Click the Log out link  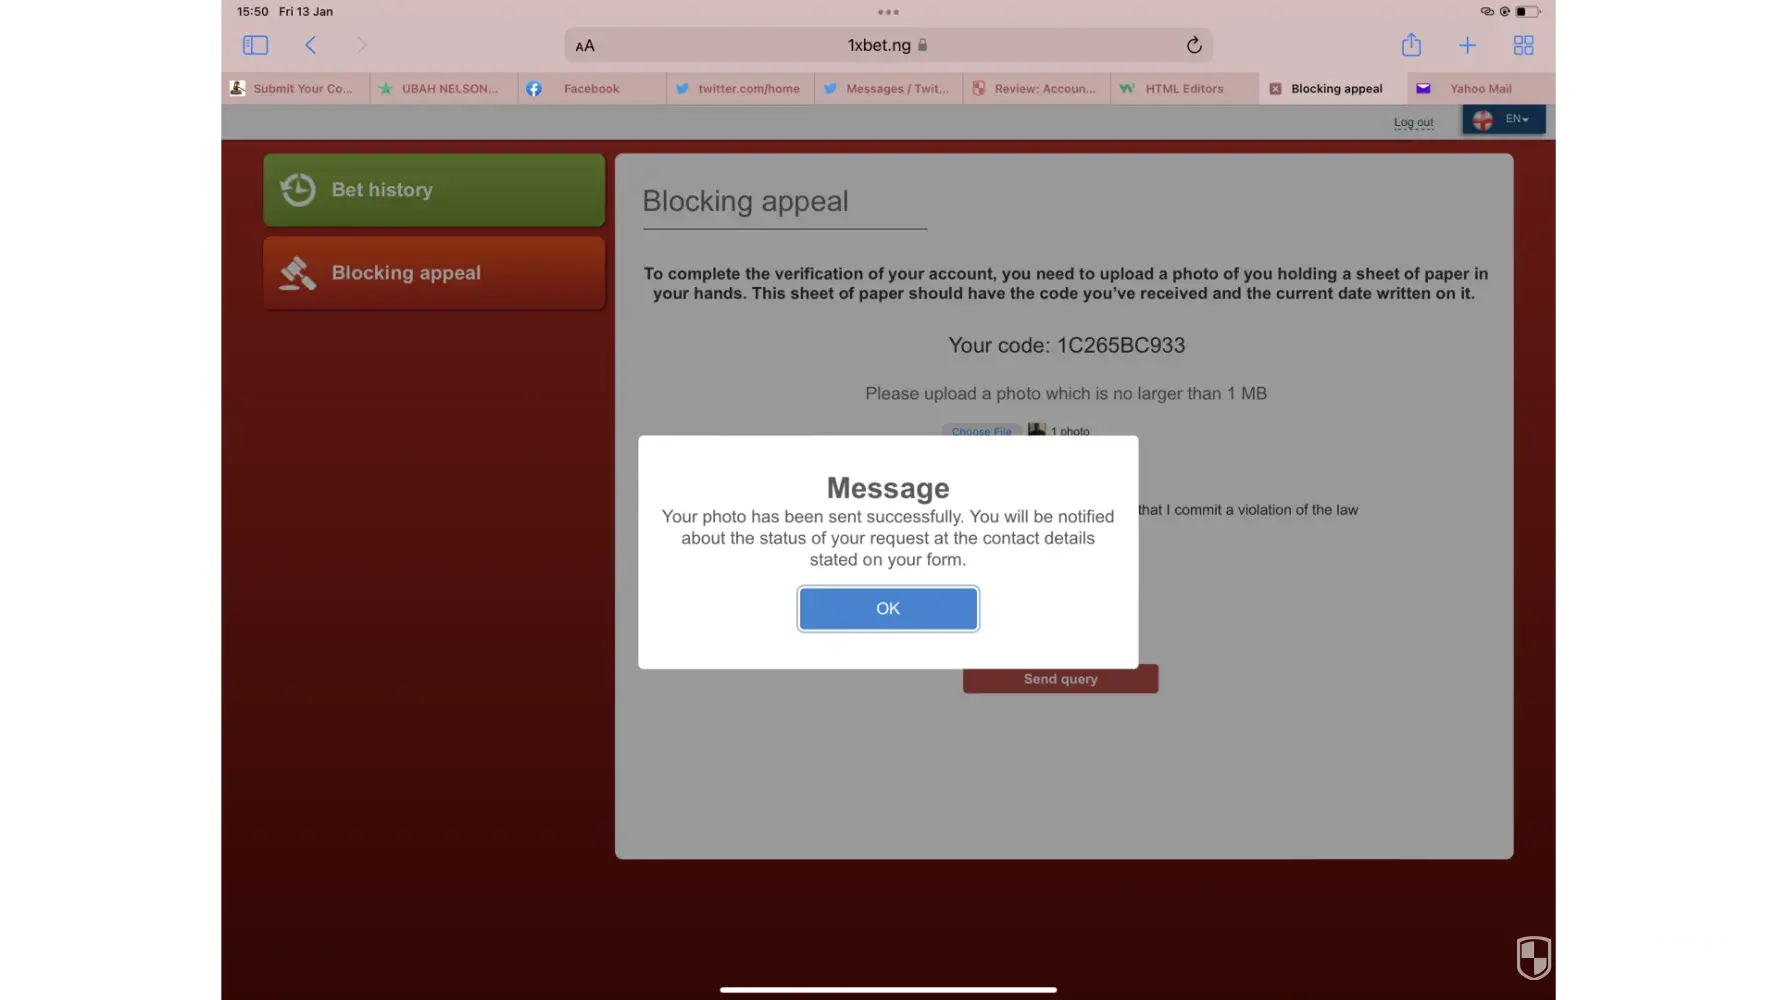tap(1413, 122)
